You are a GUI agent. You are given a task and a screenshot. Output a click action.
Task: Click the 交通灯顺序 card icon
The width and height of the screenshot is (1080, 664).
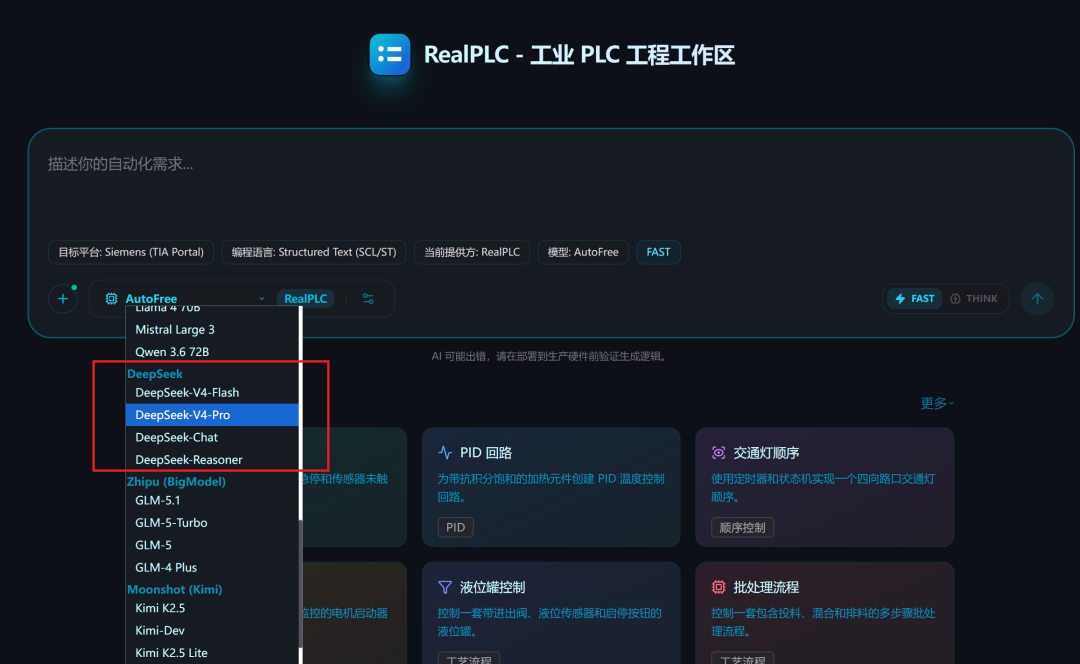pyautogui.click(x=718, y=453)
